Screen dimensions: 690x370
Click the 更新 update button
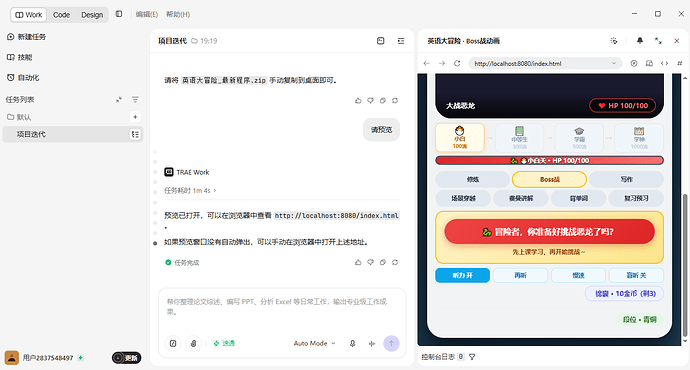click(x=127, y=358)
